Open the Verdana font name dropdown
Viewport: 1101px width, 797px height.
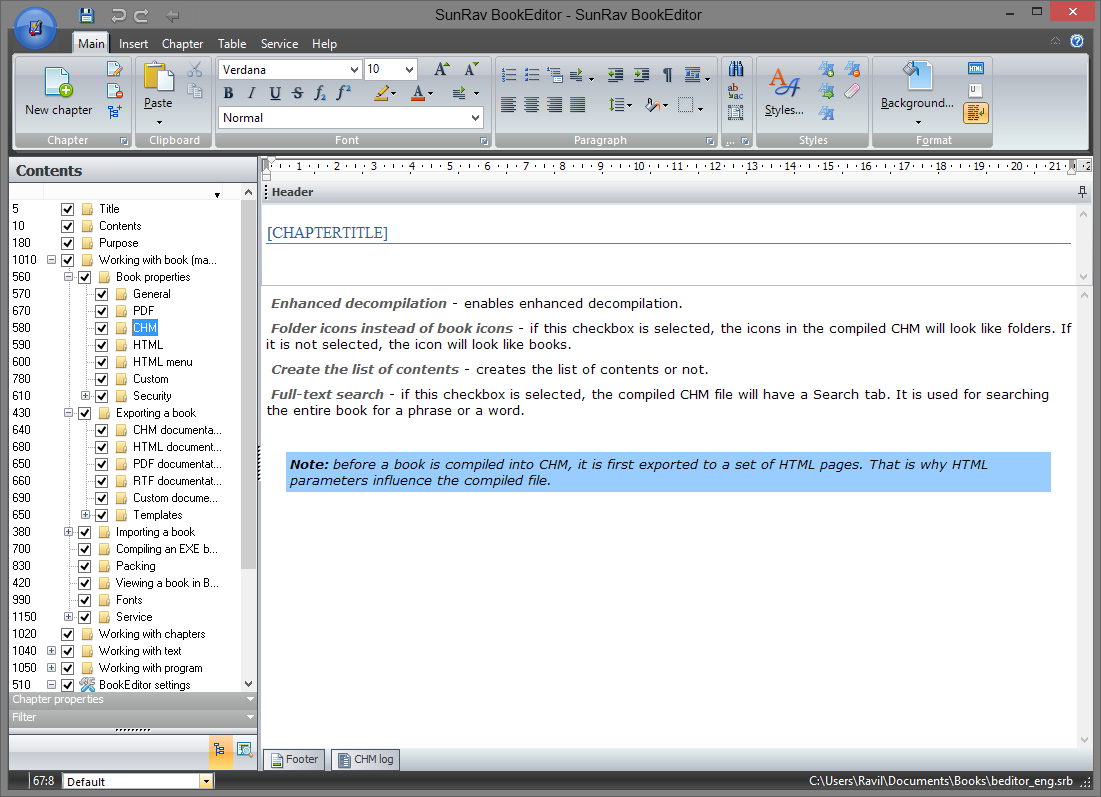(x=354, y=70)
